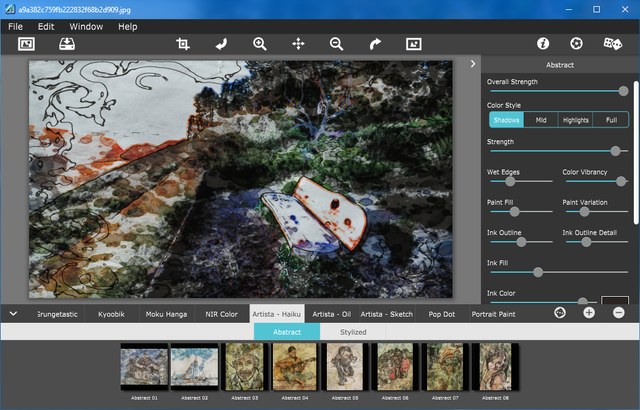Activate the pan move tool
Viewport: 640px width, 410px height.
point(298,44)
